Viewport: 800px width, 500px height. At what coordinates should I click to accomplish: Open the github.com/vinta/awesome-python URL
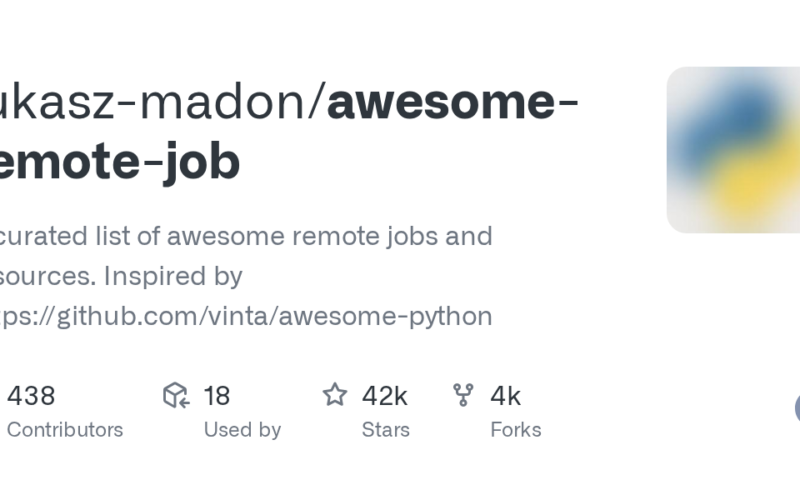[x=246, y=316]
